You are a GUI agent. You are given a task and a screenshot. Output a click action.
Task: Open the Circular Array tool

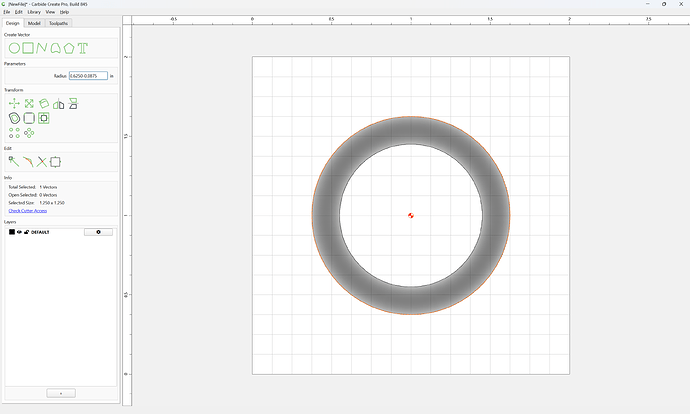pyautogui.click(x=29, y=133)
